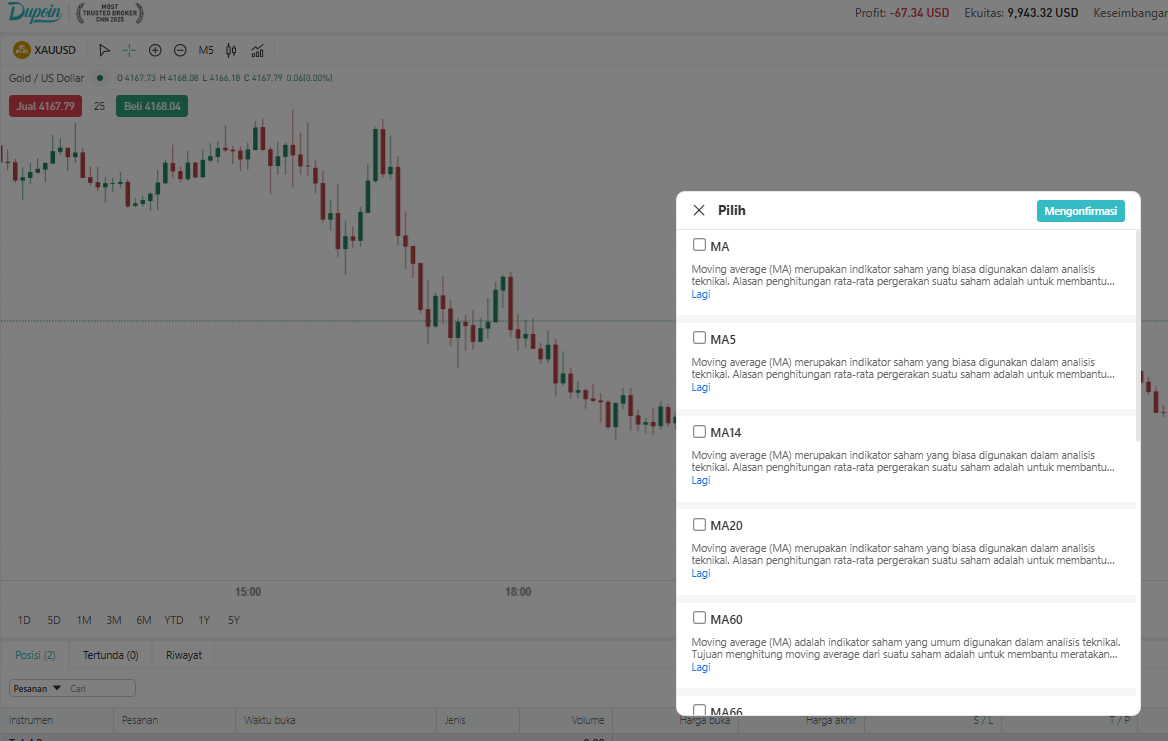
Task: Enable the MA5 checkbox
Action: (699, 338)
